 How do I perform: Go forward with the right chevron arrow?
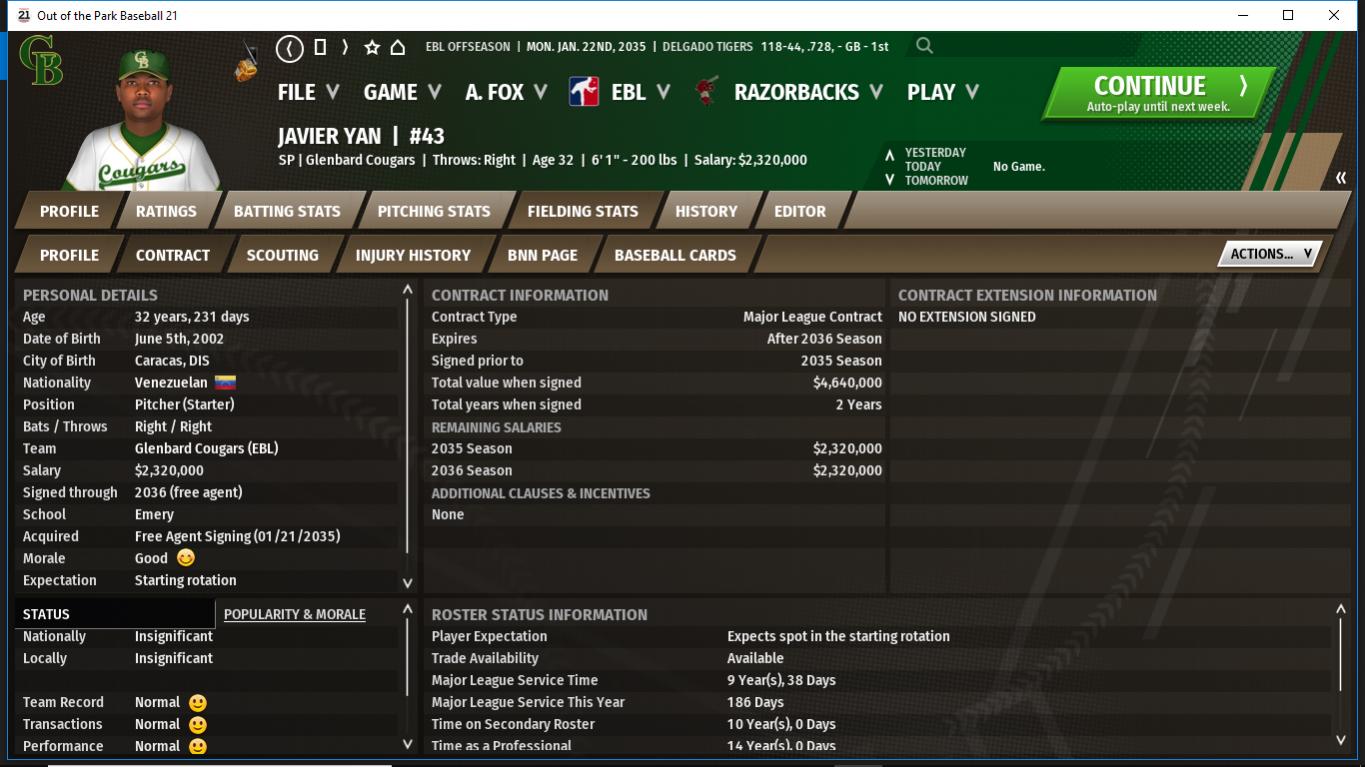point(345,47)
